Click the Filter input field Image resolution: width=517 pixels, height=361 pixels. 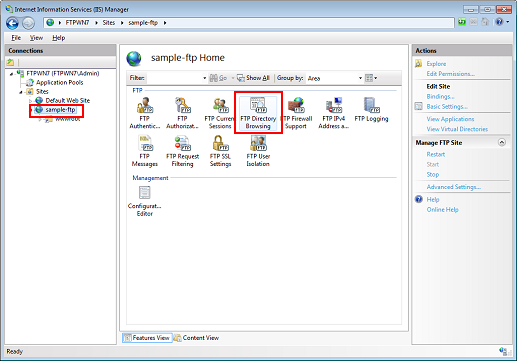(174, 78)
